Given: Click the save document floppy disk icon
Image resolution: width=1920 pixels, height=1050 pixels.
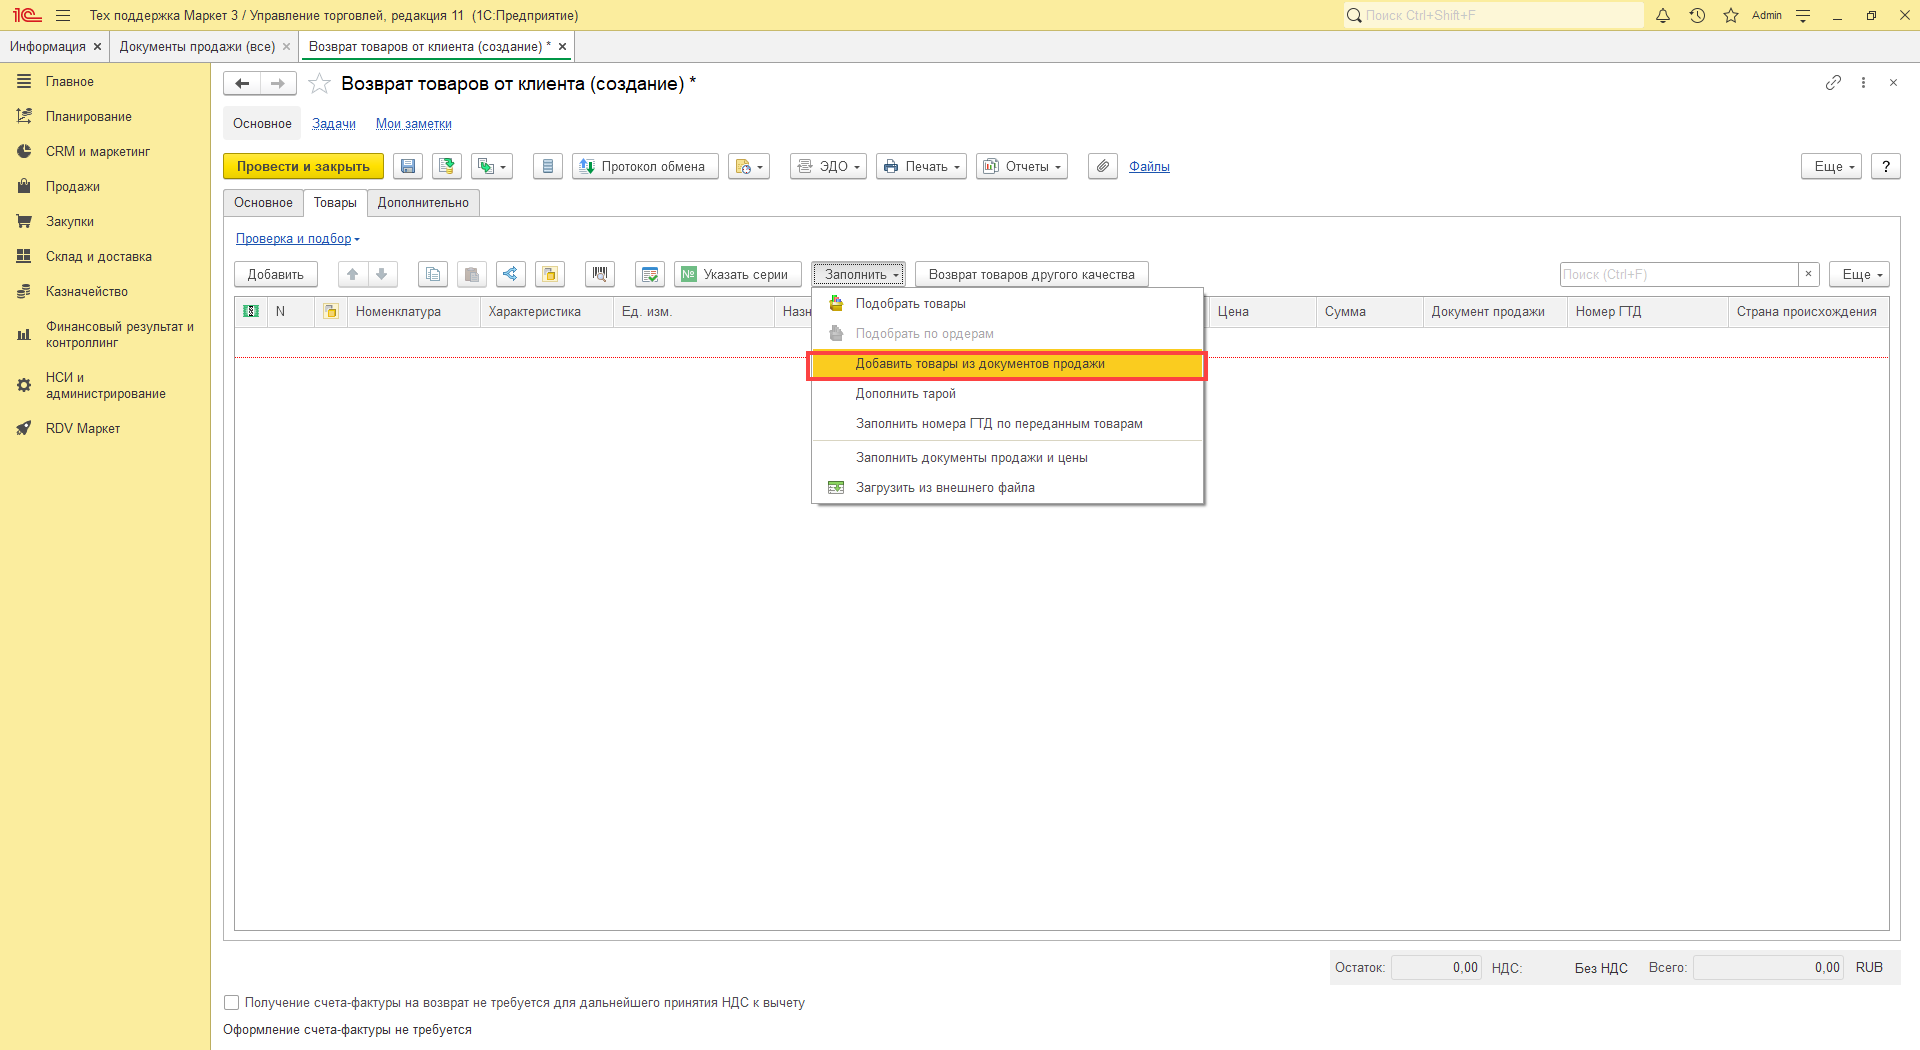Looking at the screenshot, I should click(408, 167).
